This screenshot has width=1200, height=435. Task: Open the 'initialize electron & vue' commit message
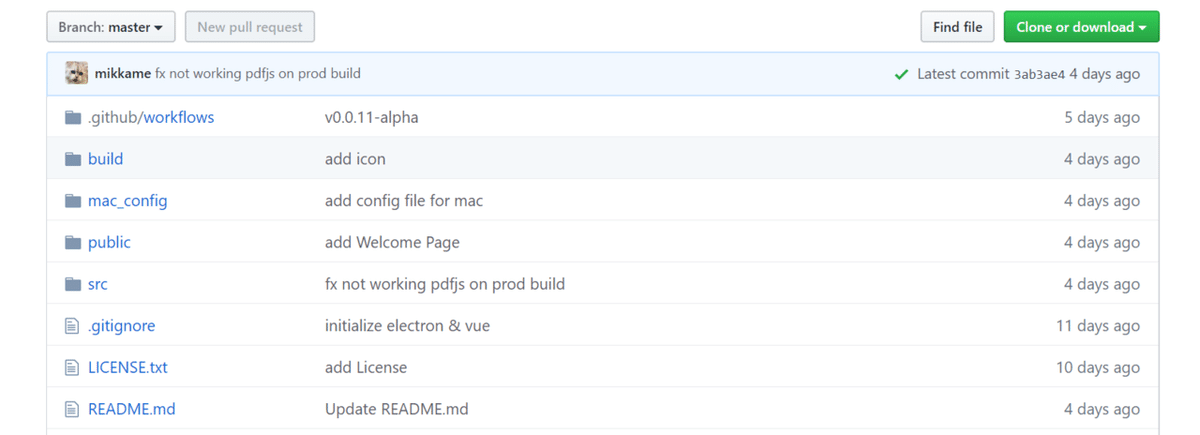coord(407,326)
